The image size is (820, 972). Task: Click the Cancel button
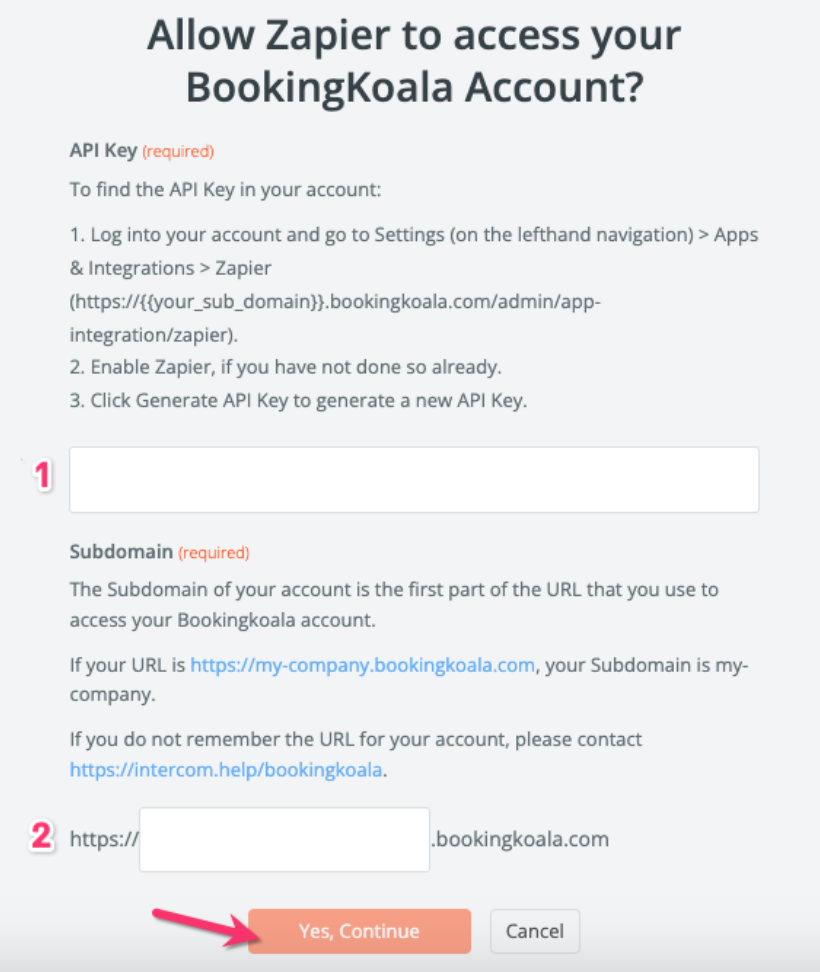(x=534, y=931)
